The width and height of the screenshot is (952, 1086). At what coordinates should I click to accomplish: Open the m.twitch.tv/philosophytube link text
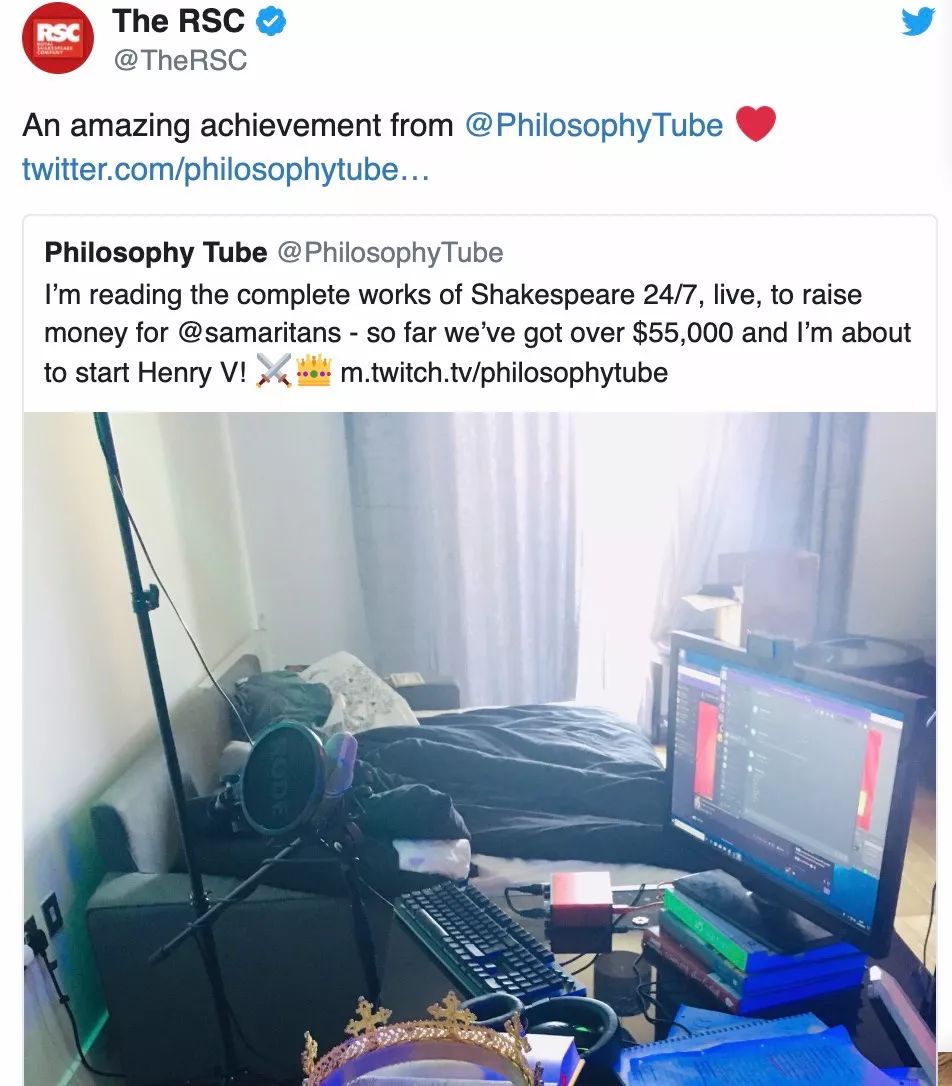click(x=504, y=373)
